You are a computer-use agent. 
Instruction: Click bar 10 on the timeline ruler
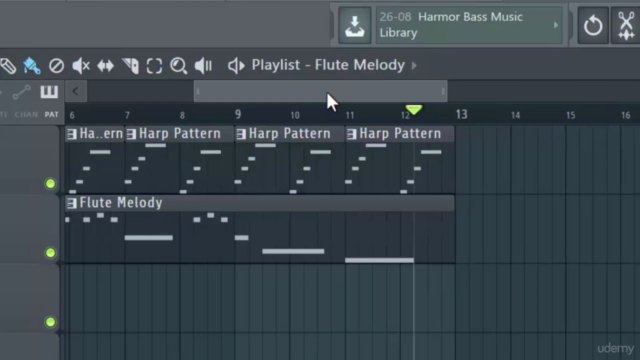pyautogui.click(x=295, y=115)
